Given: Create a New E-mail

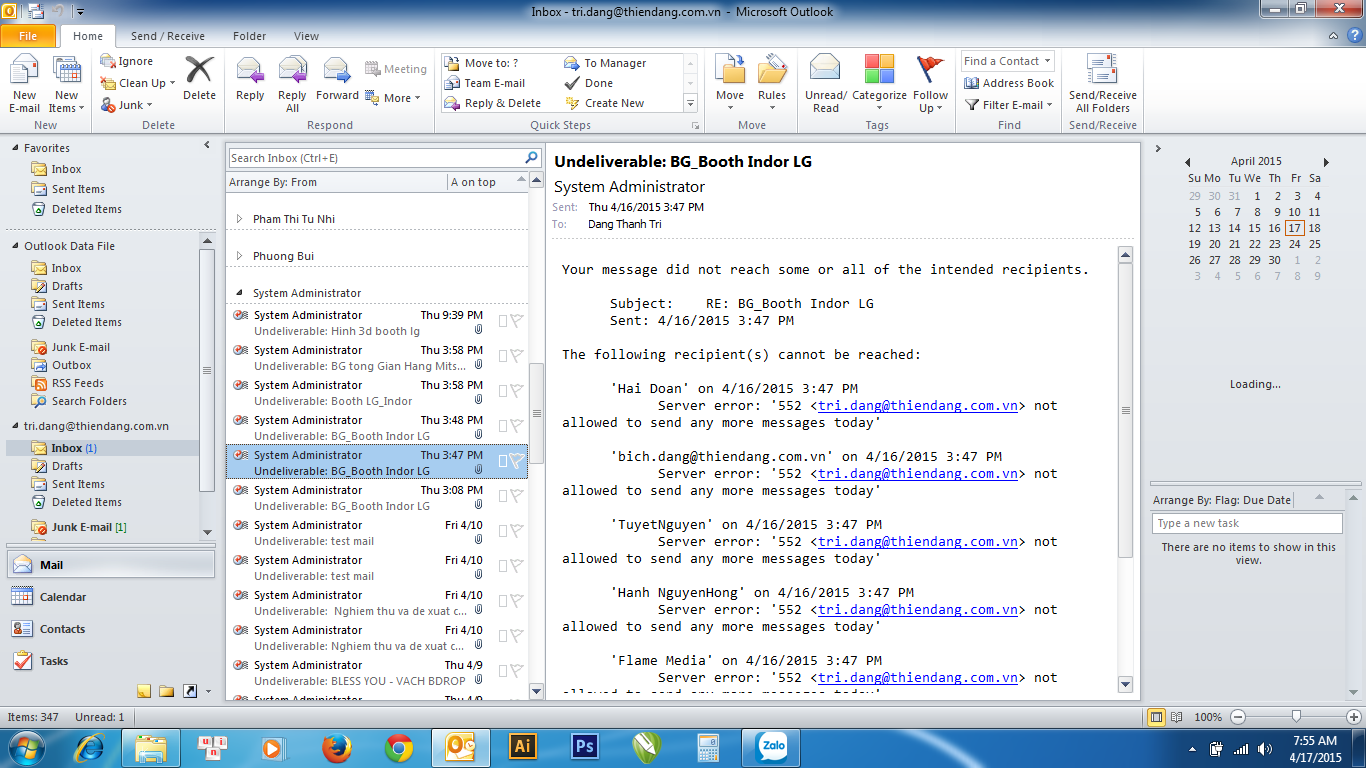Looking at the screenshot, I should [24, 85].
